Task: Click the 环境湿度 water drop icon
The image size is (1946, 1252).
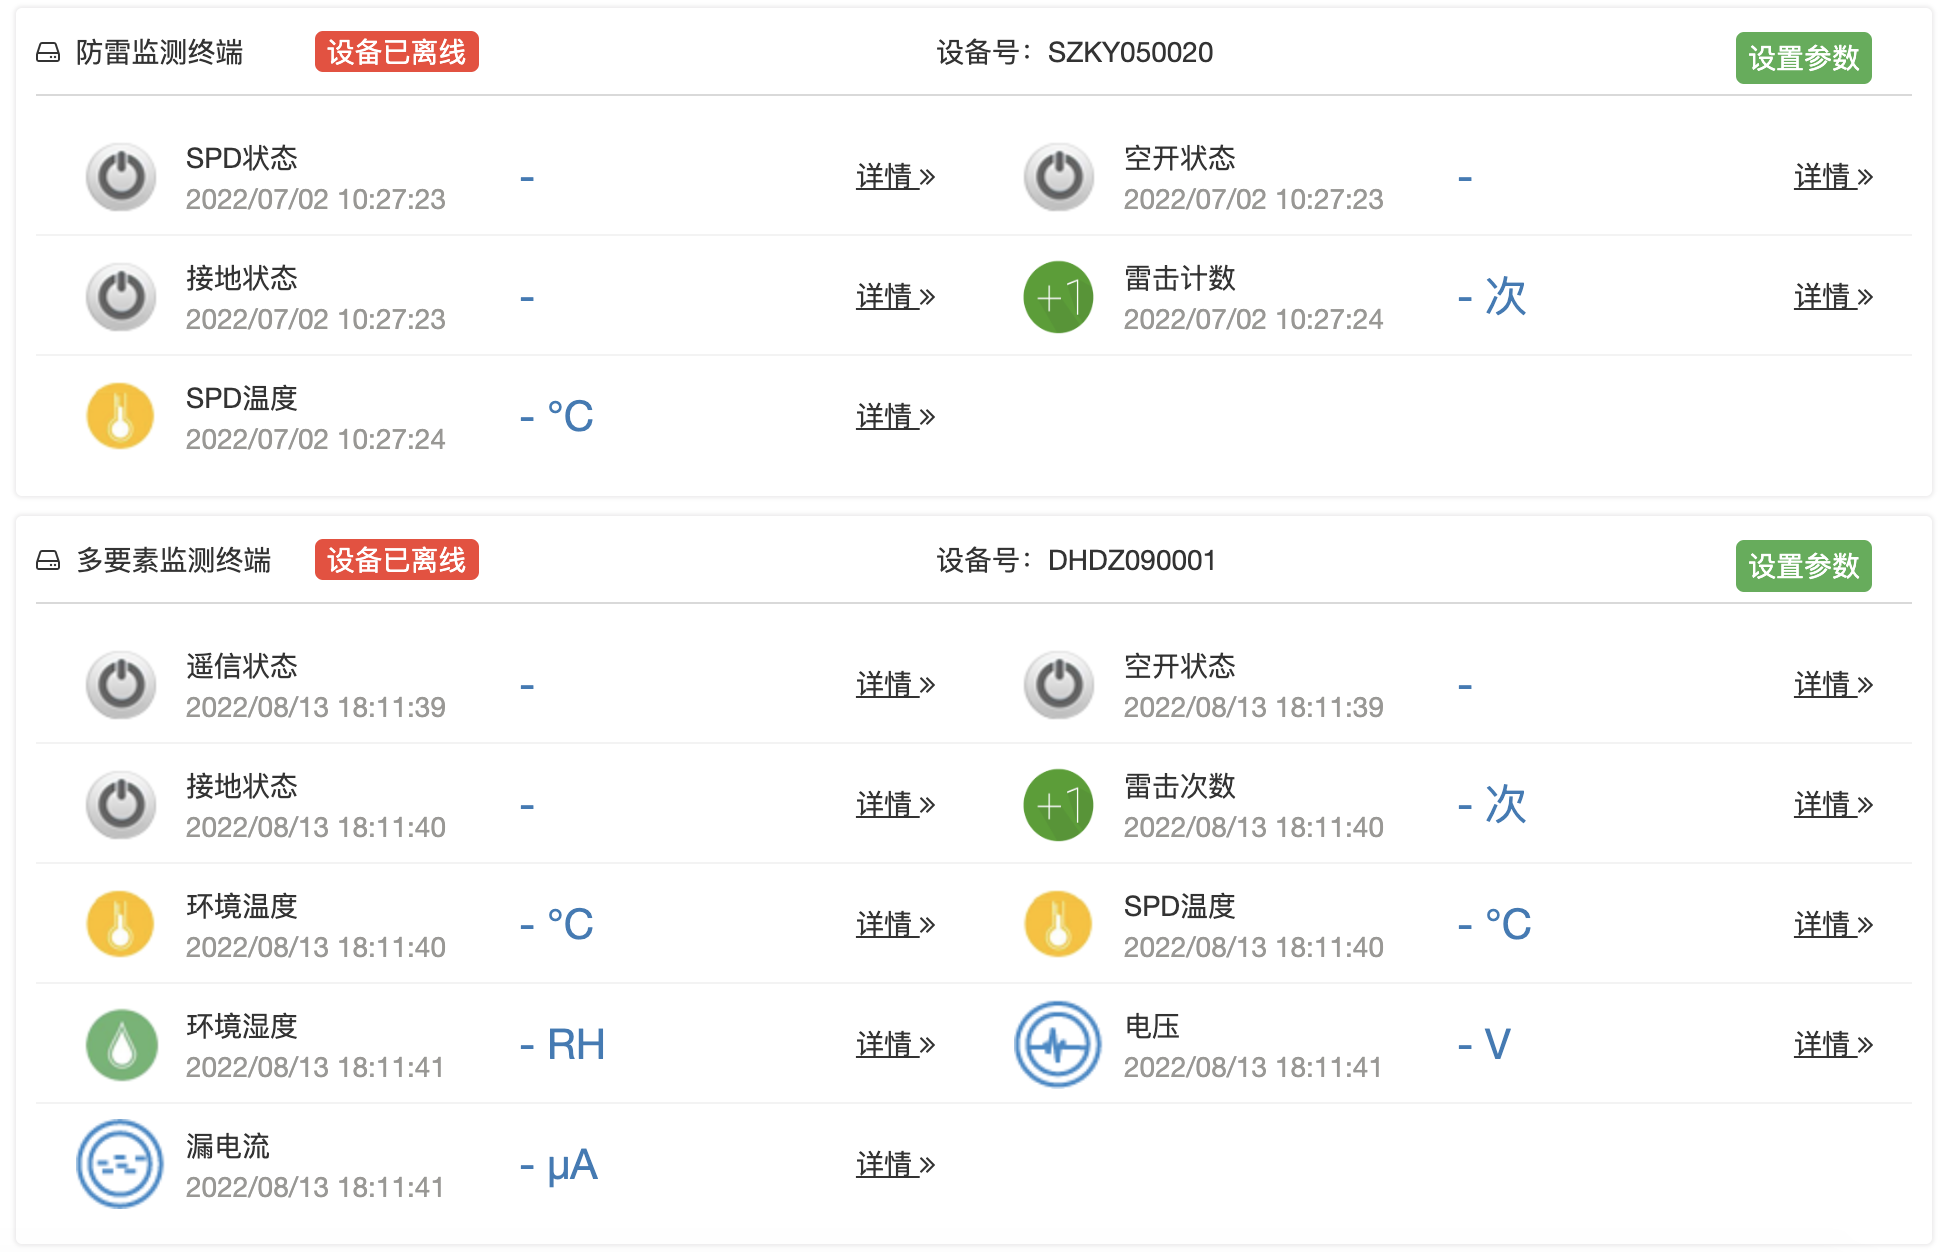Action: 121,1045
